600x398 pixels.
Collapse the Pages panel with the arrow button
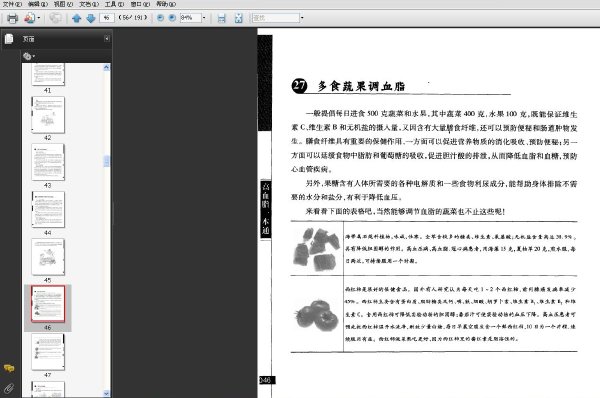(x=107, y=38)
